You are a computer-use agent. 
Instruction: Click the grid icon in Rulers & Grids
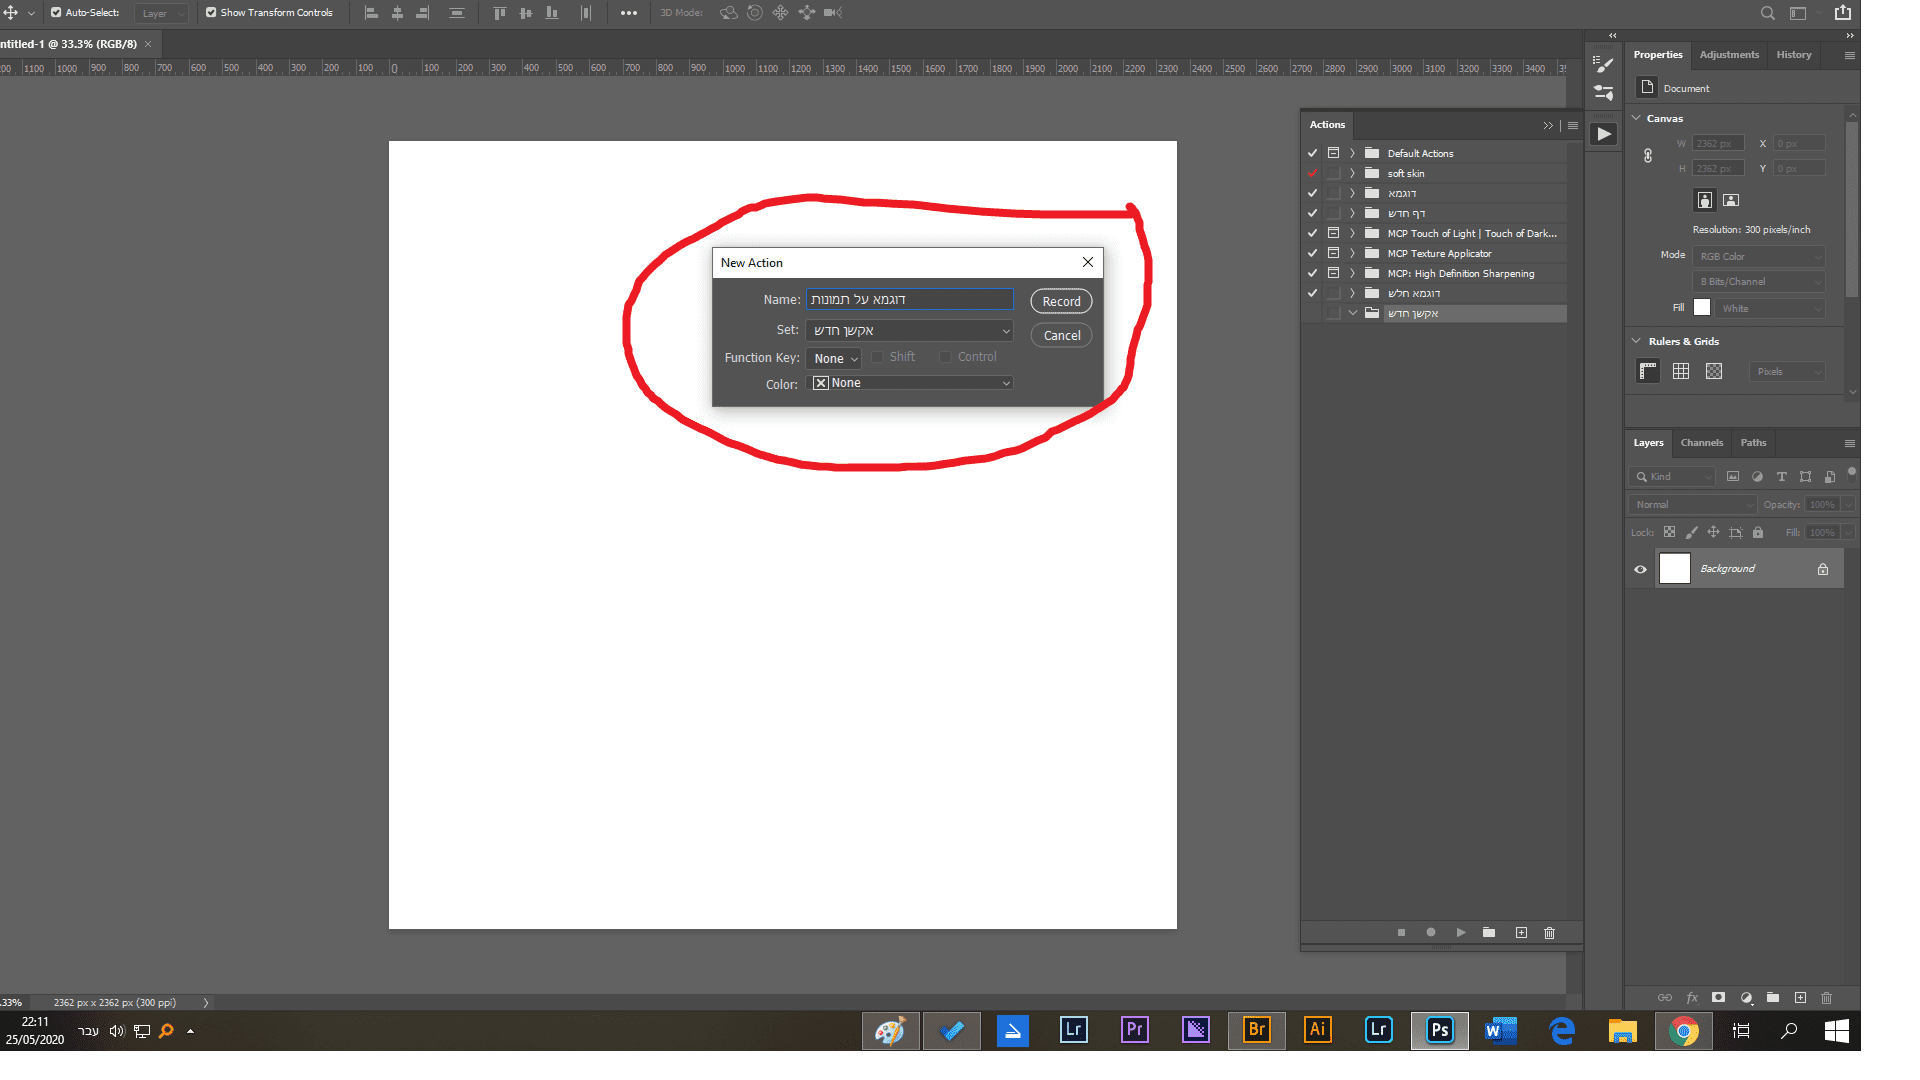tap(1681, 371)
